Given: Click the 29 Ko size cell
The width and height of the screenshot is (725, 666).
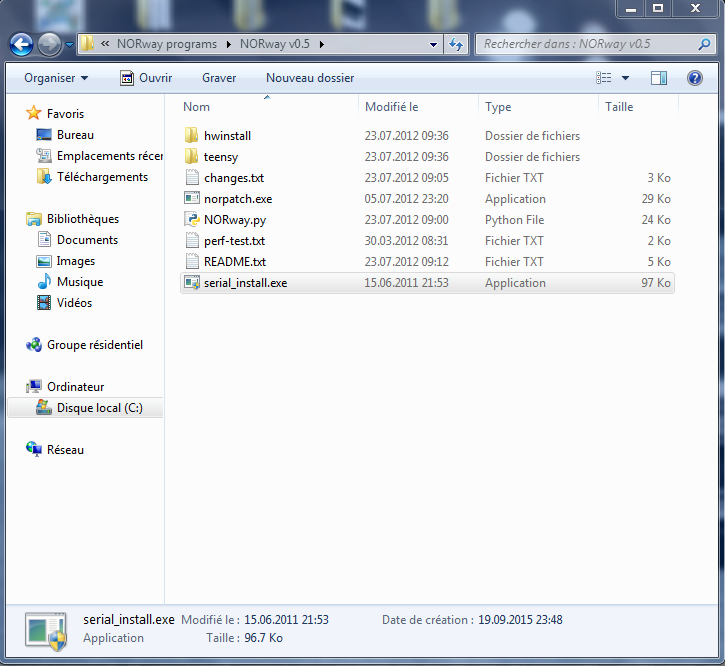Looking at the screenshot, I should click(x=656, y=198).
